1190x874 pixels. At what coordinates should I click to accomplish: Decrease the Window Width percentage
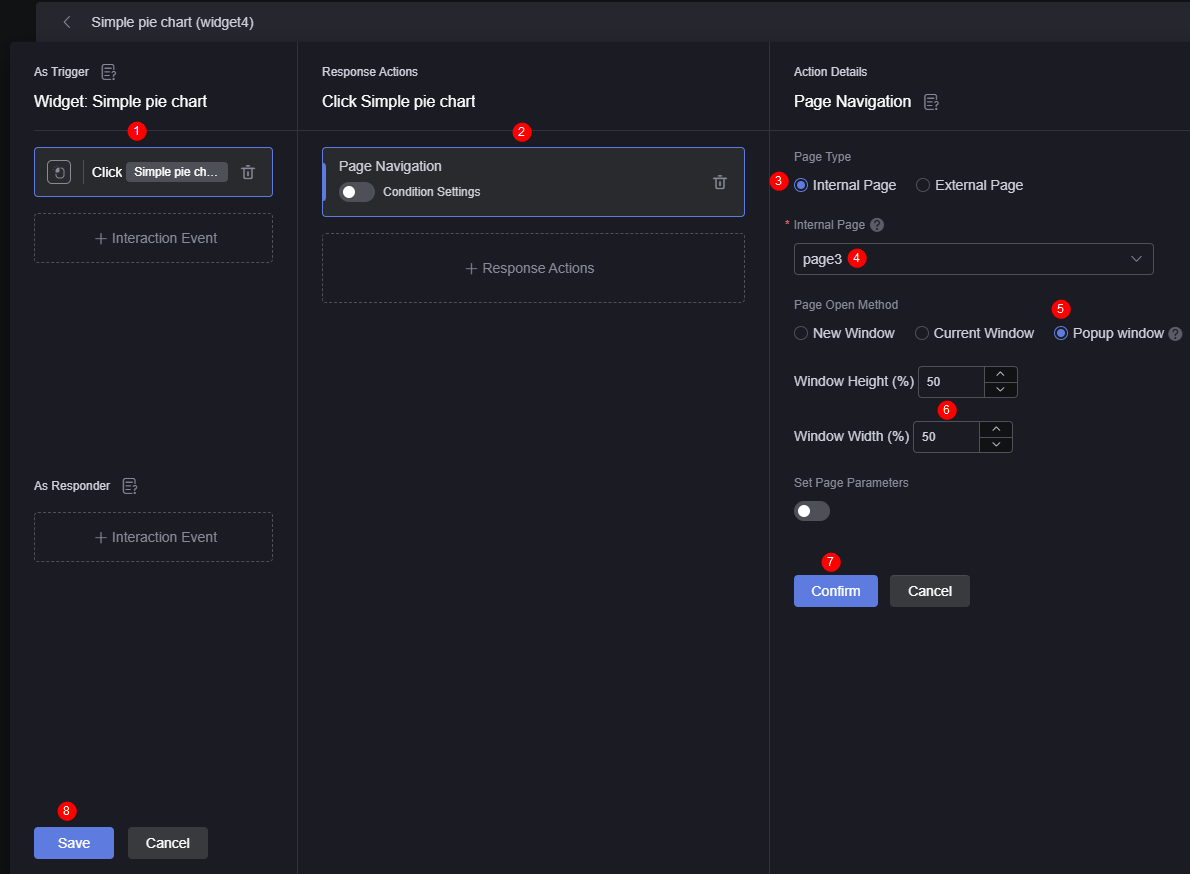pos(996,445)
